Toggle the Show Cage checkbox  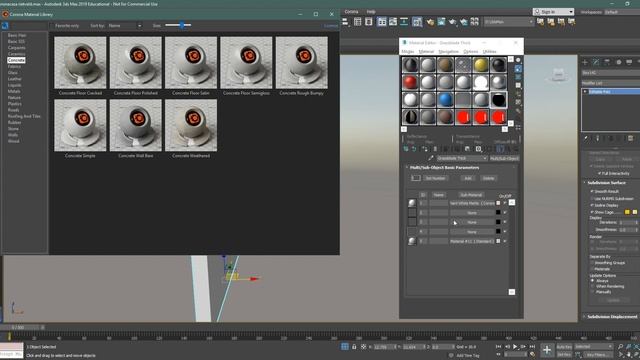(x=592, y=212)
